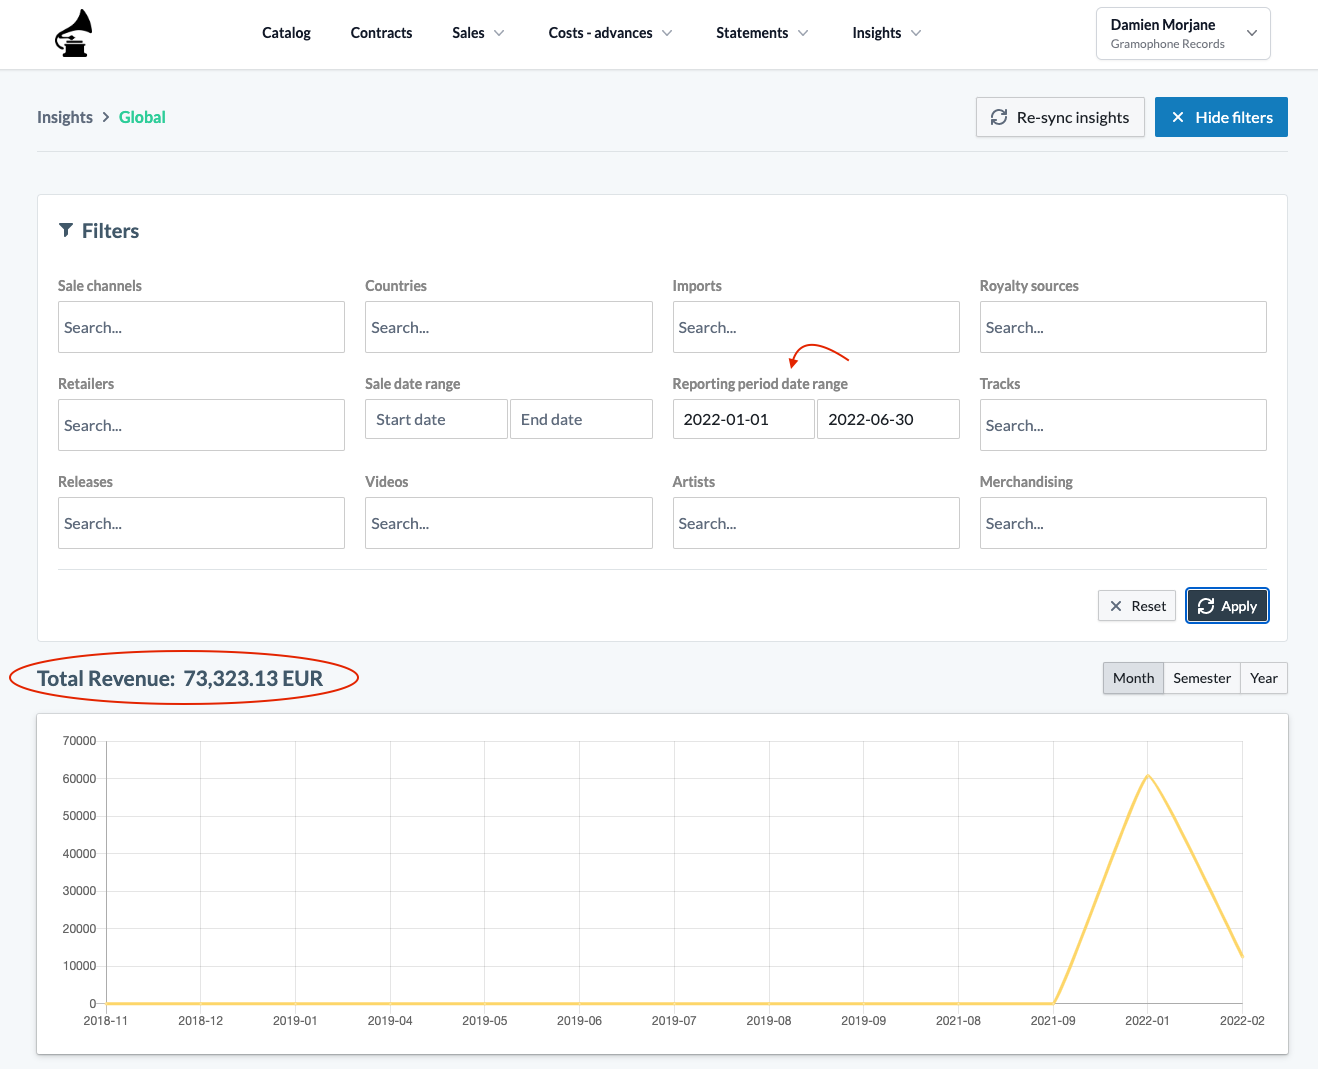The width and height of the screenshot is (1318, 1069).
Task: Go to Insights breadcrumb link
Action: point(65,117)
